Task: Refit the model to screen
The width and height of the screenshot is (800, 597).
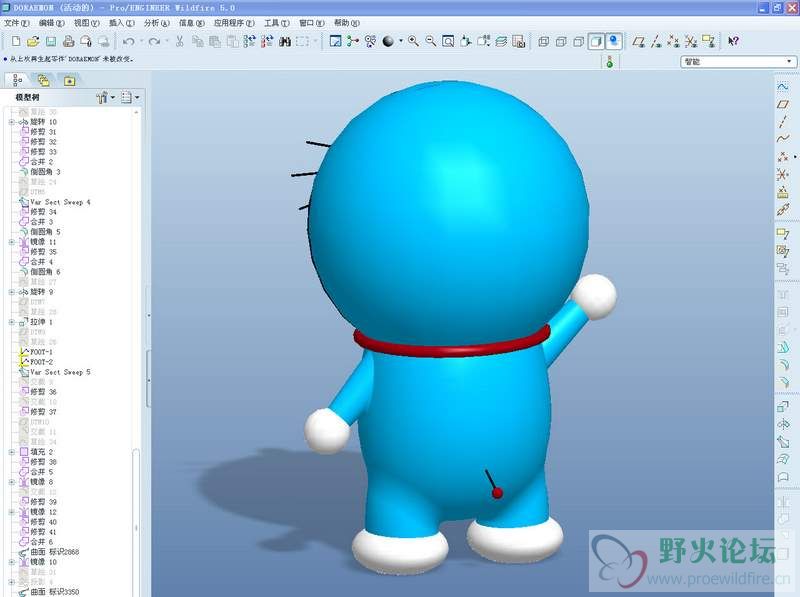Action: [448, 41]
